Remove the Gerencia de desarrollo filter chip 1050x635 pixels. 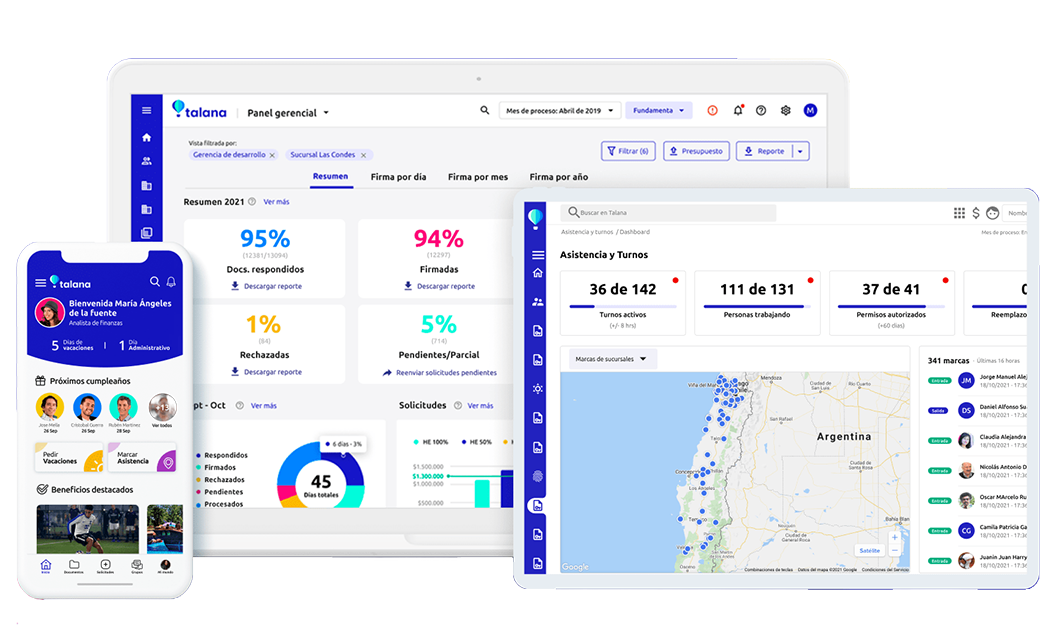click(272, 155)
